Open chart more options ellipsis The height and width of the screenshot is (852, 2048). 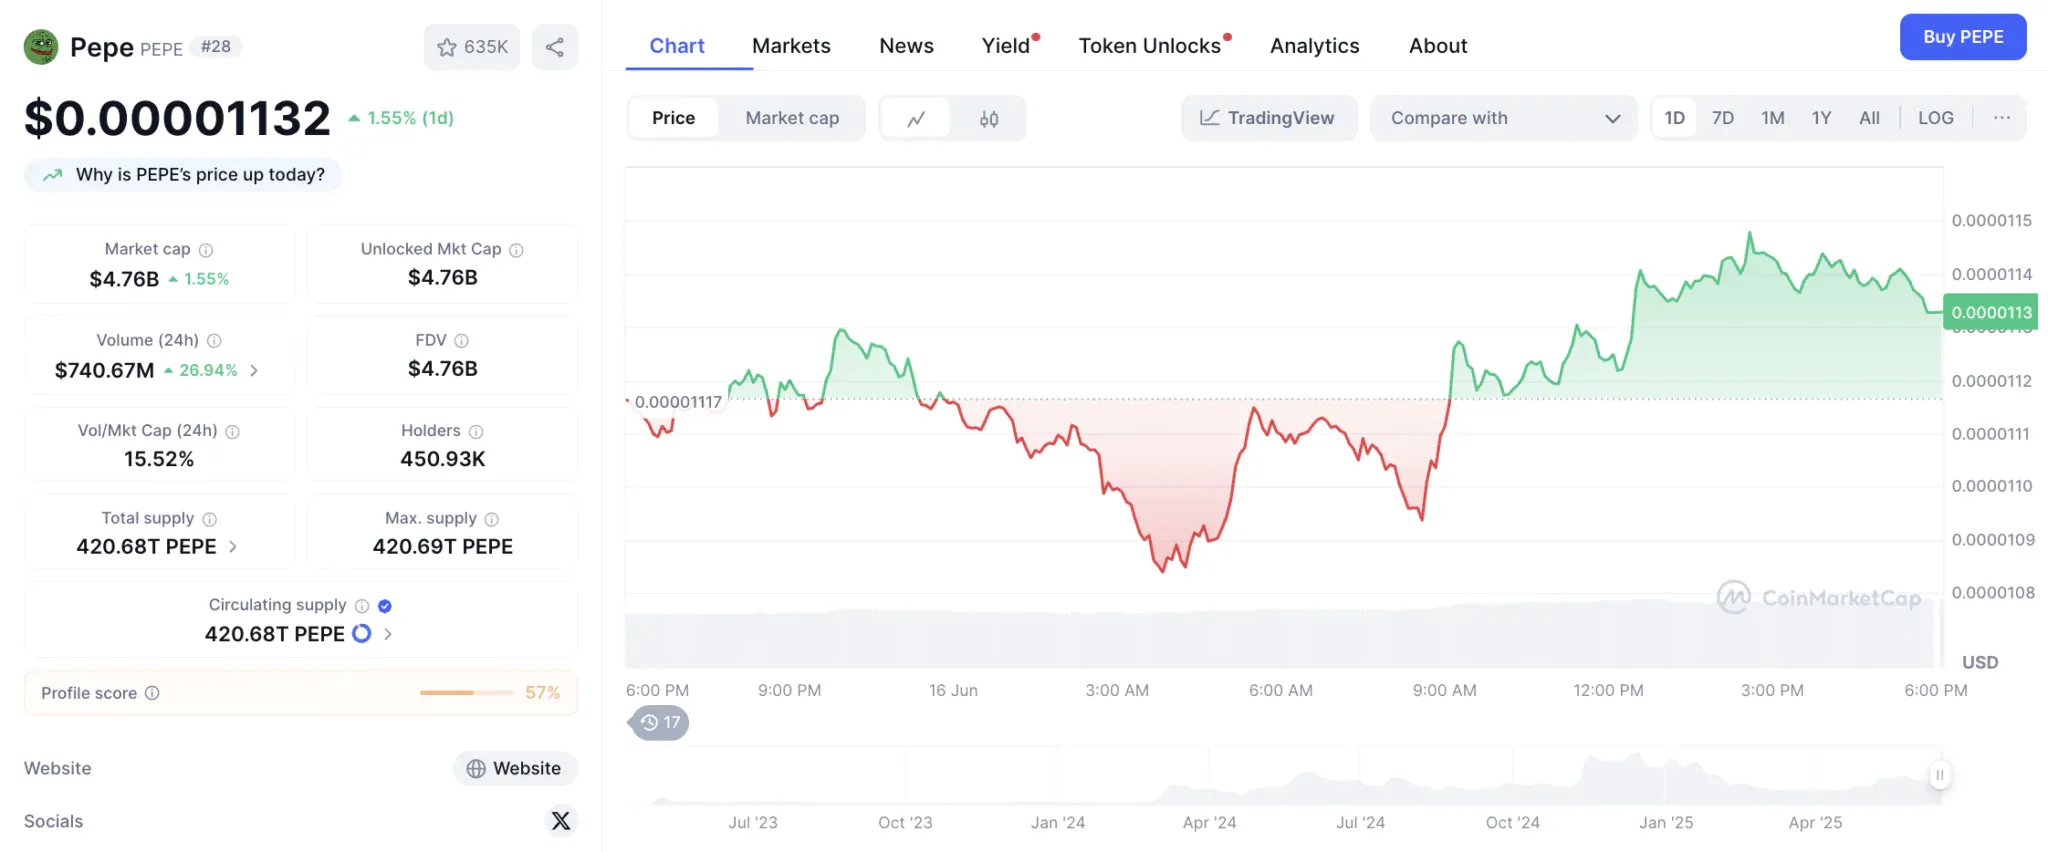tap(2001, 118)
